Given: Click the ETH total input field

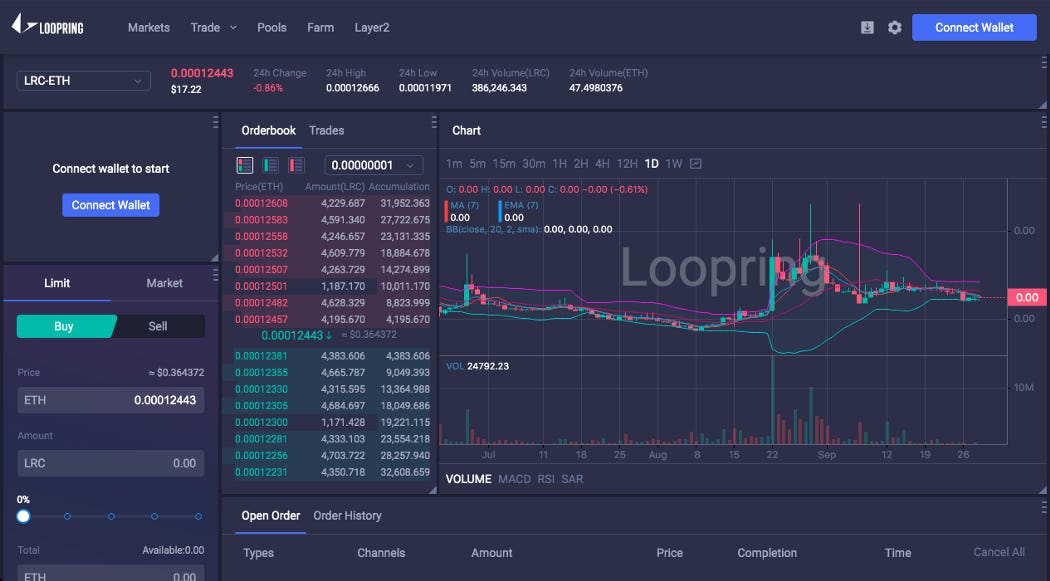Looking at the screenshot, I should click(110, 574).
